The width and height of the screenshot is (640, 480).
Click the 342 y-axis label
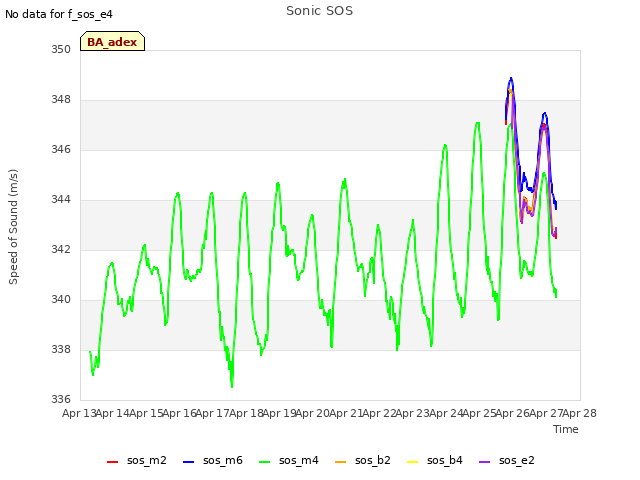(60, 249)
